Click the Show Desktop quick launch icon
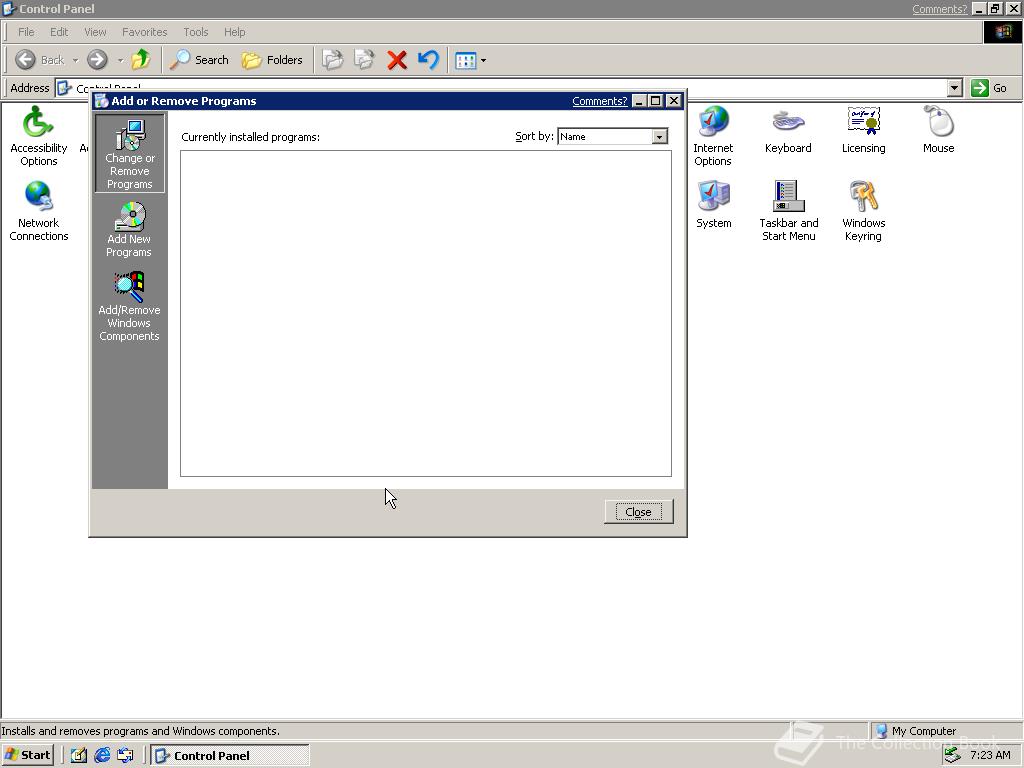Viewport: 1024px width, 768px height. tap(78, 756)
